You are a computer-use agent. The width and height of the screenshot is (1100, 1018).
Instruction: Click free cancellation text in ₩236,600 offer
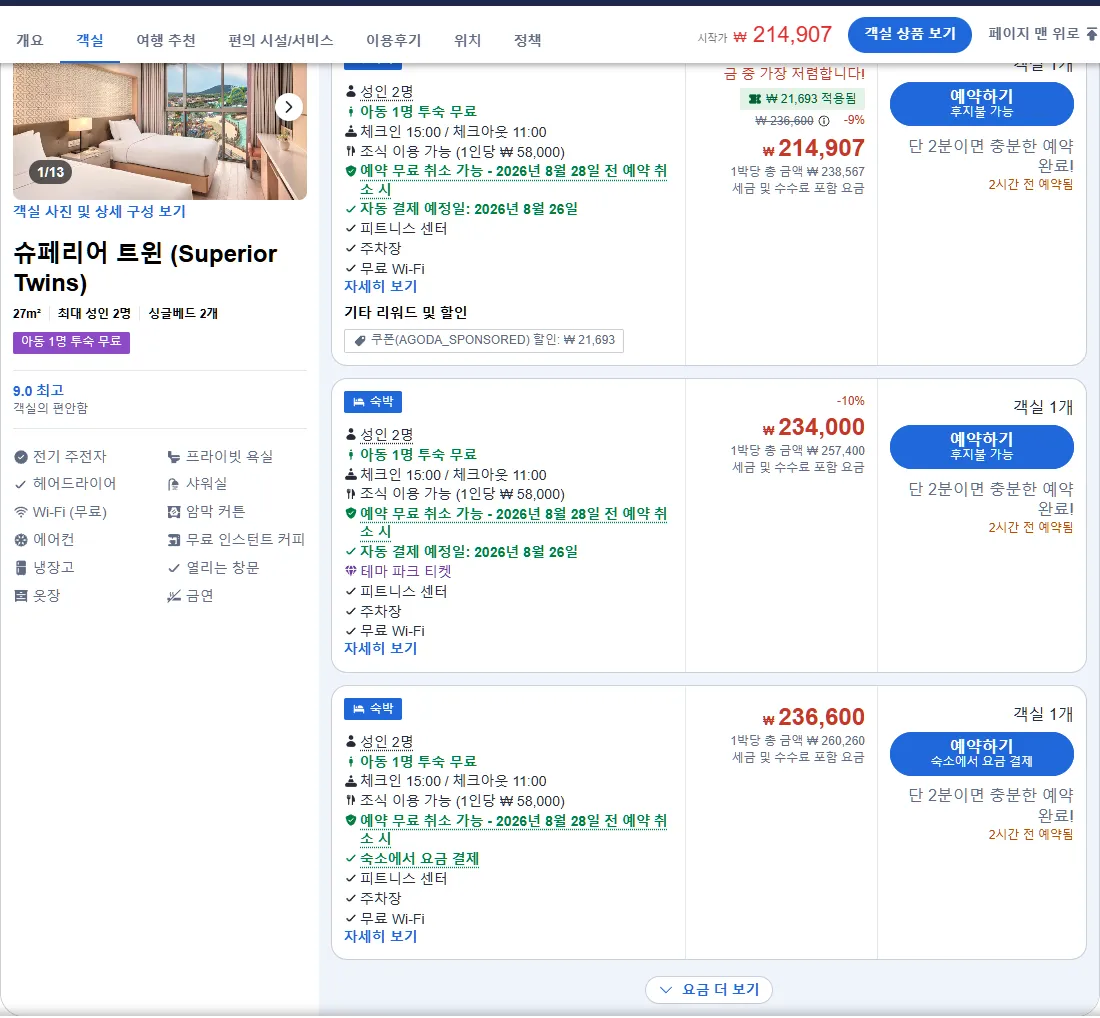click(x=514, y=829)
